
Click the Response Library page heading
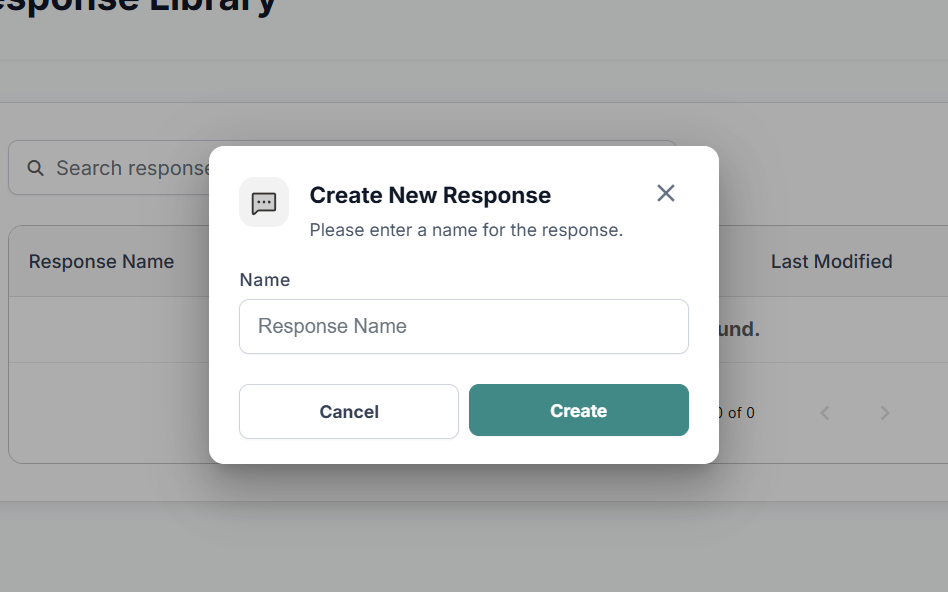140,6
